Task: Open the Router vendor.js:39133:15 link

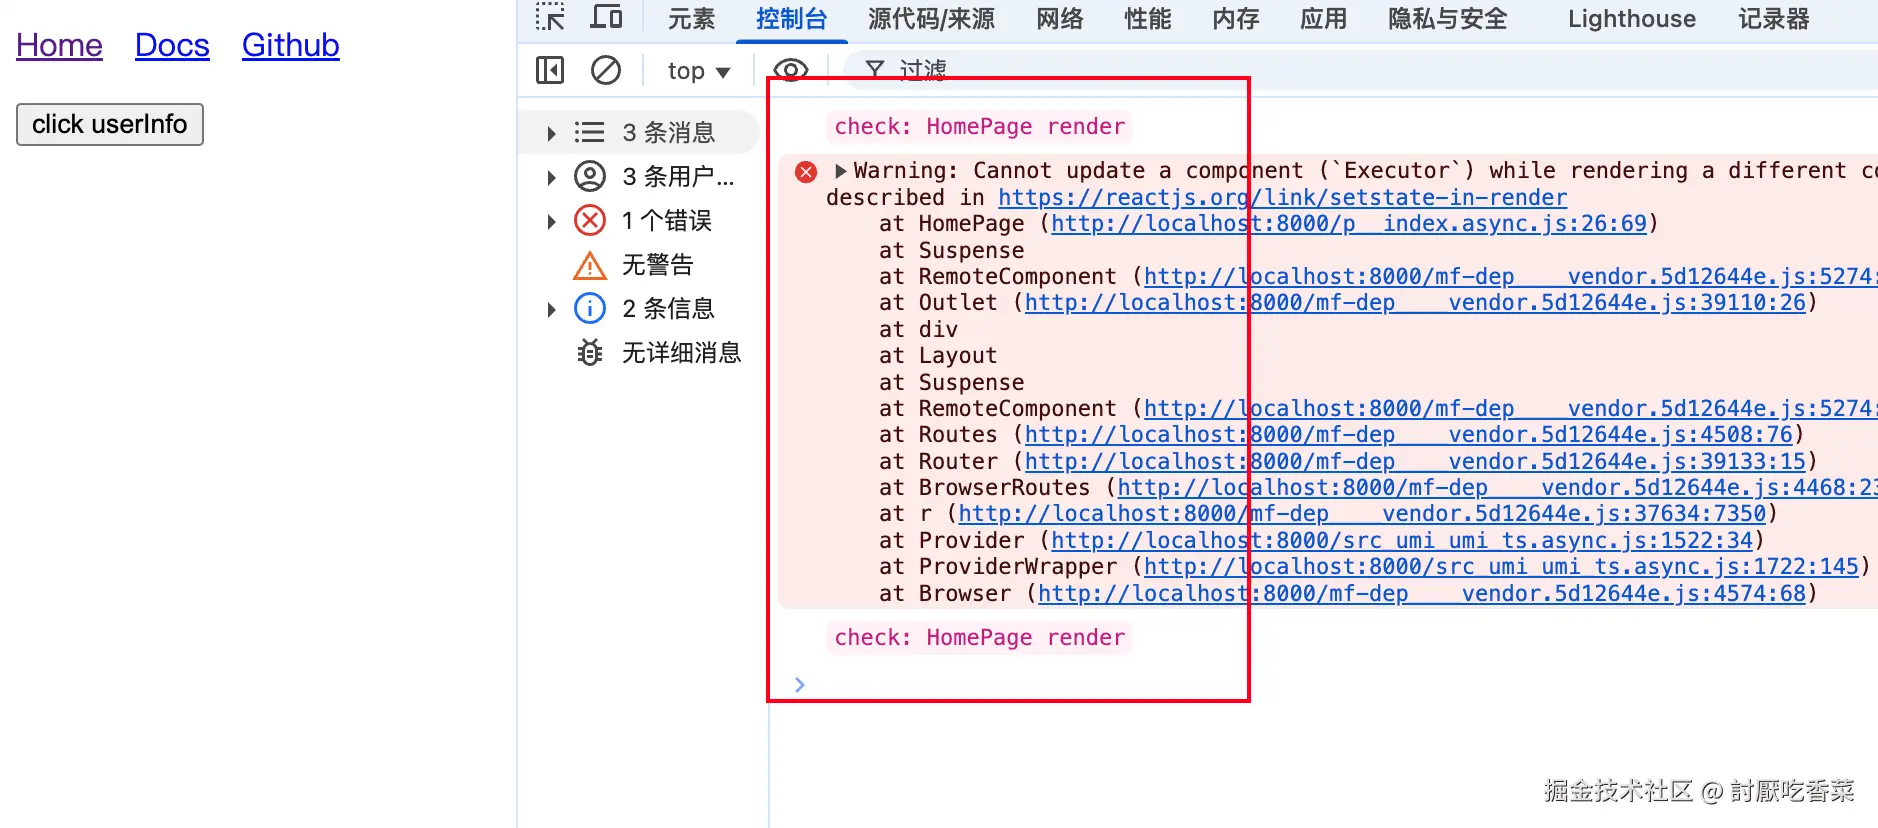Action: point(1416,461)
